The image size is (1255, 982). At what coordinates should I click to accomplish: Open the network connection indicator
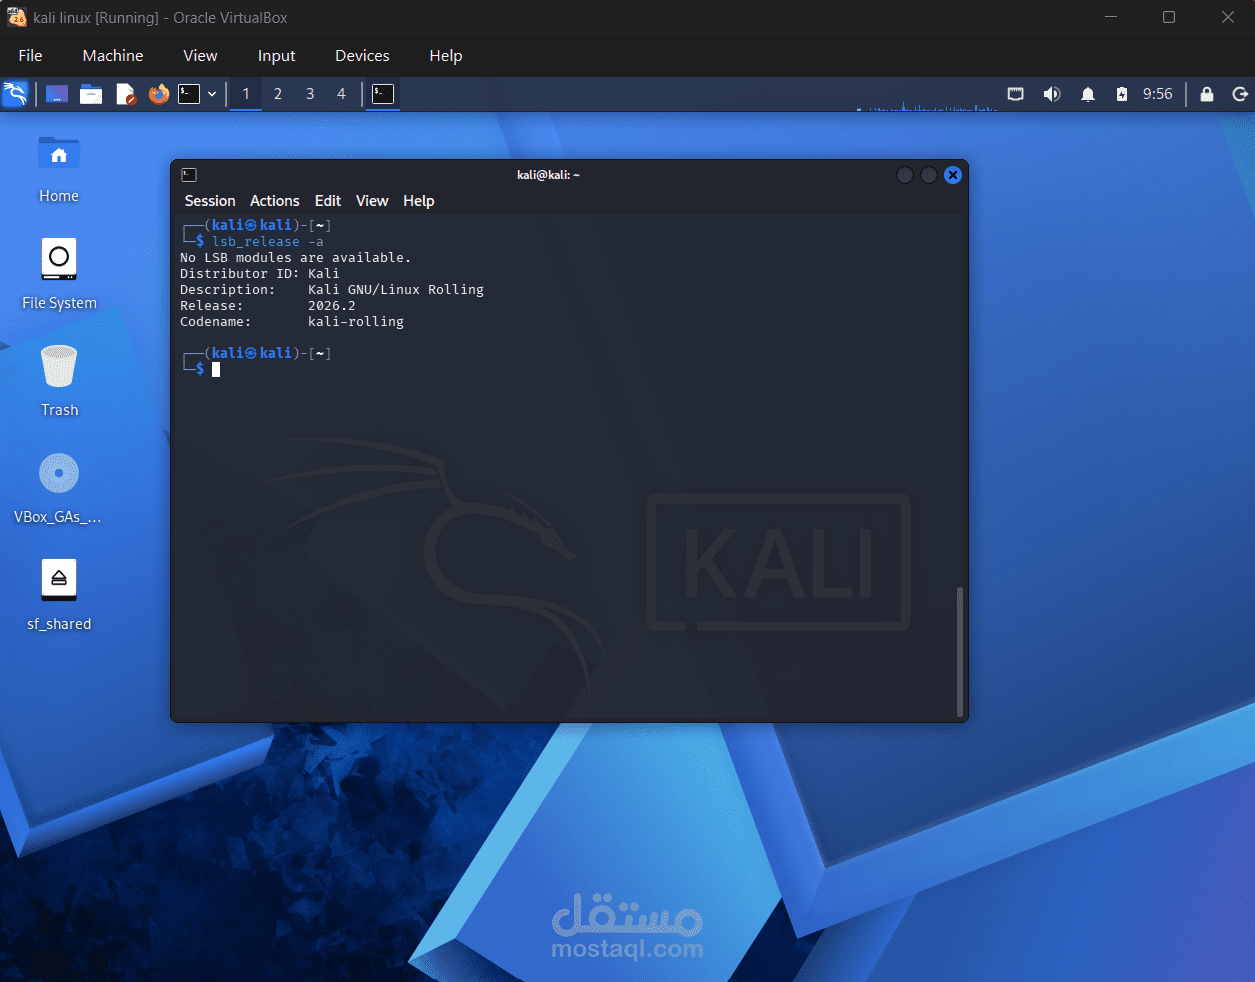tap(1016, 94)
